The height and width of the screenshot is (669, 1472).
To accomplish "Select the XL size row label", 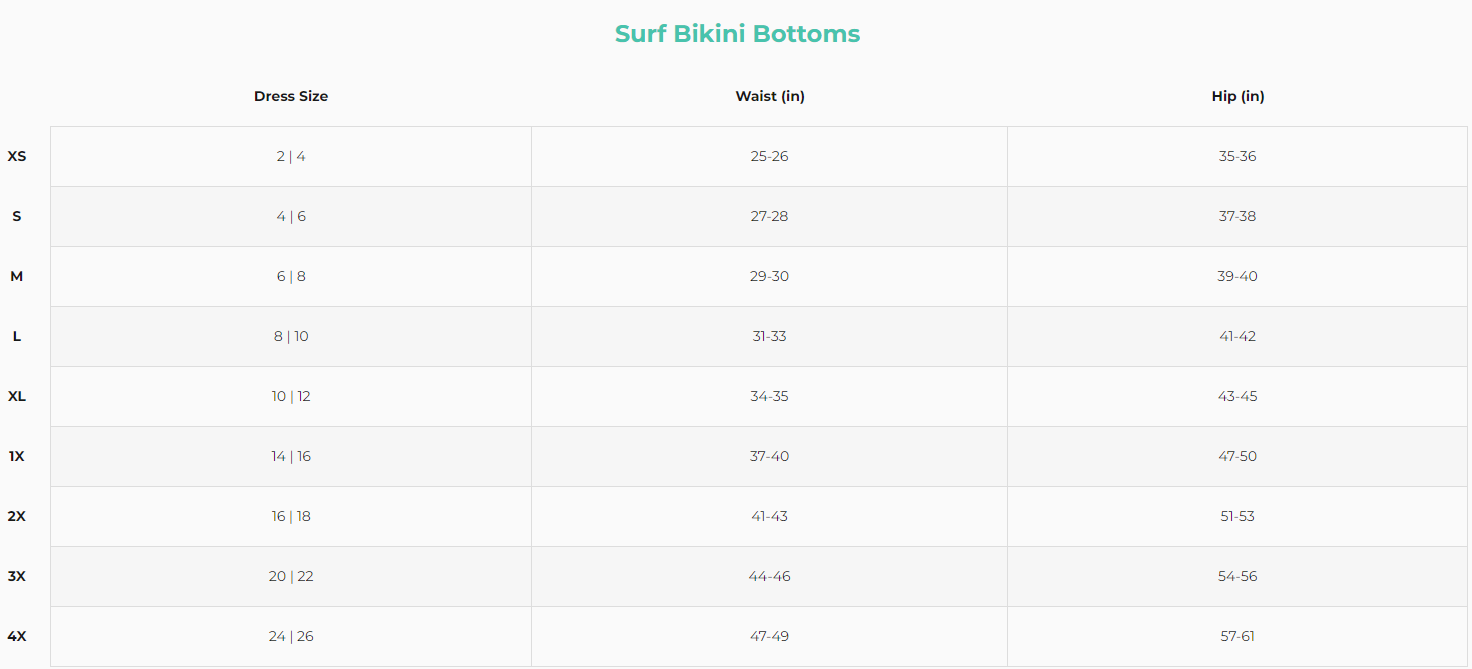I will click(17, 396).
